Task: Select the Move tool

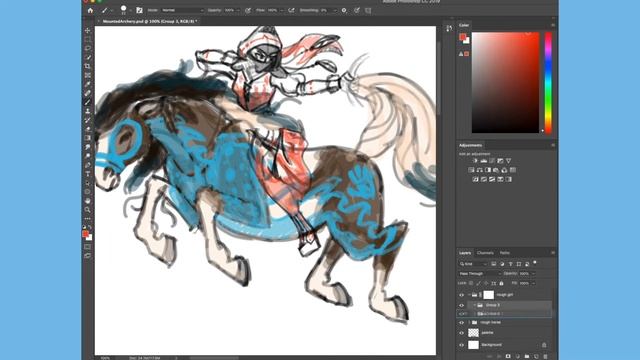Action: pyautogui.click(x=87, y=31)
